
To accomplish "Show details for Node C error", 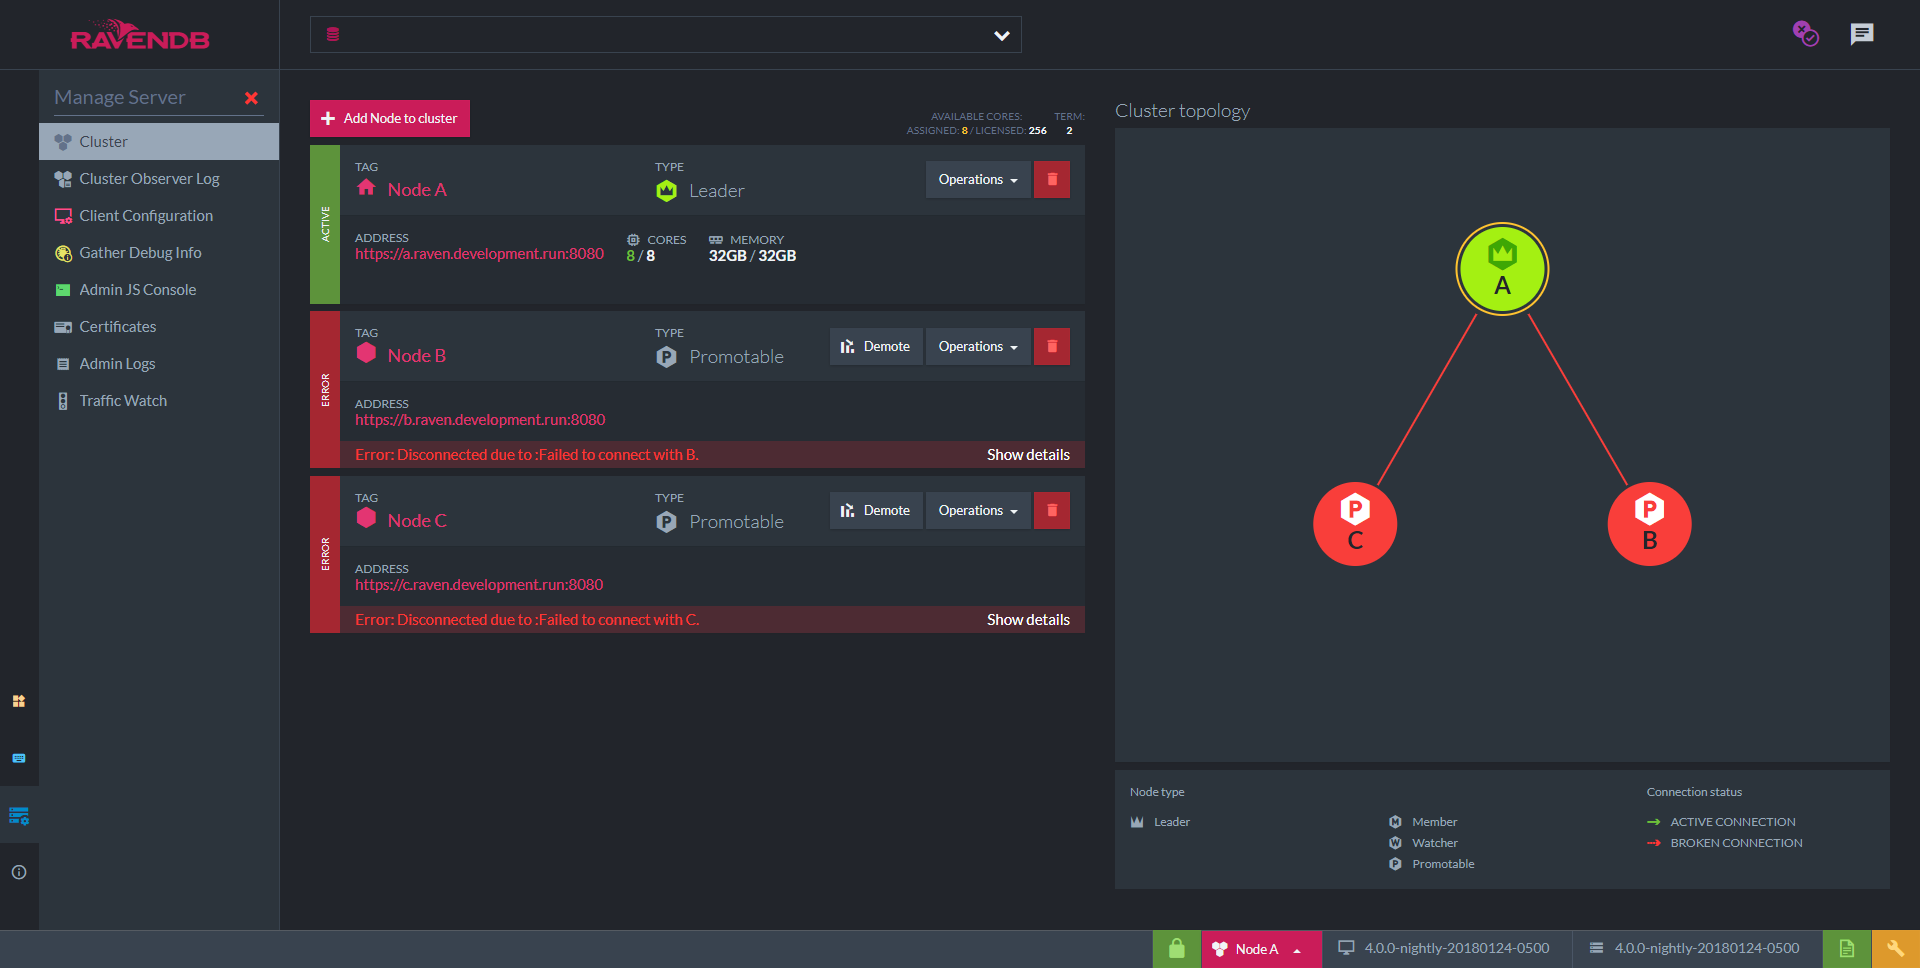I will point(1028,620).
